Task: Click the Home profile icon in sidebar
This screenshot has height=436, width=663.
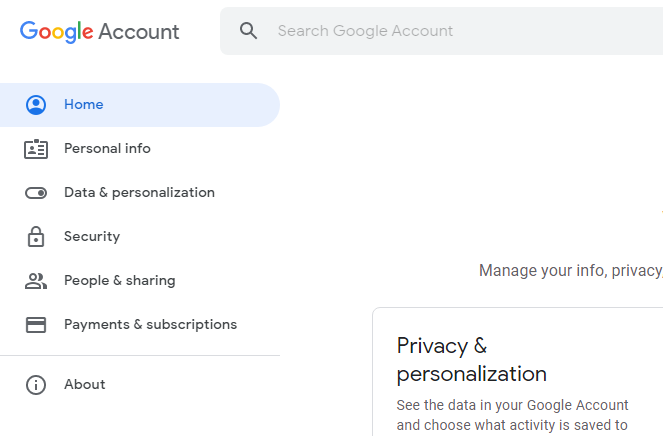Action: click(x=36, y=105)
